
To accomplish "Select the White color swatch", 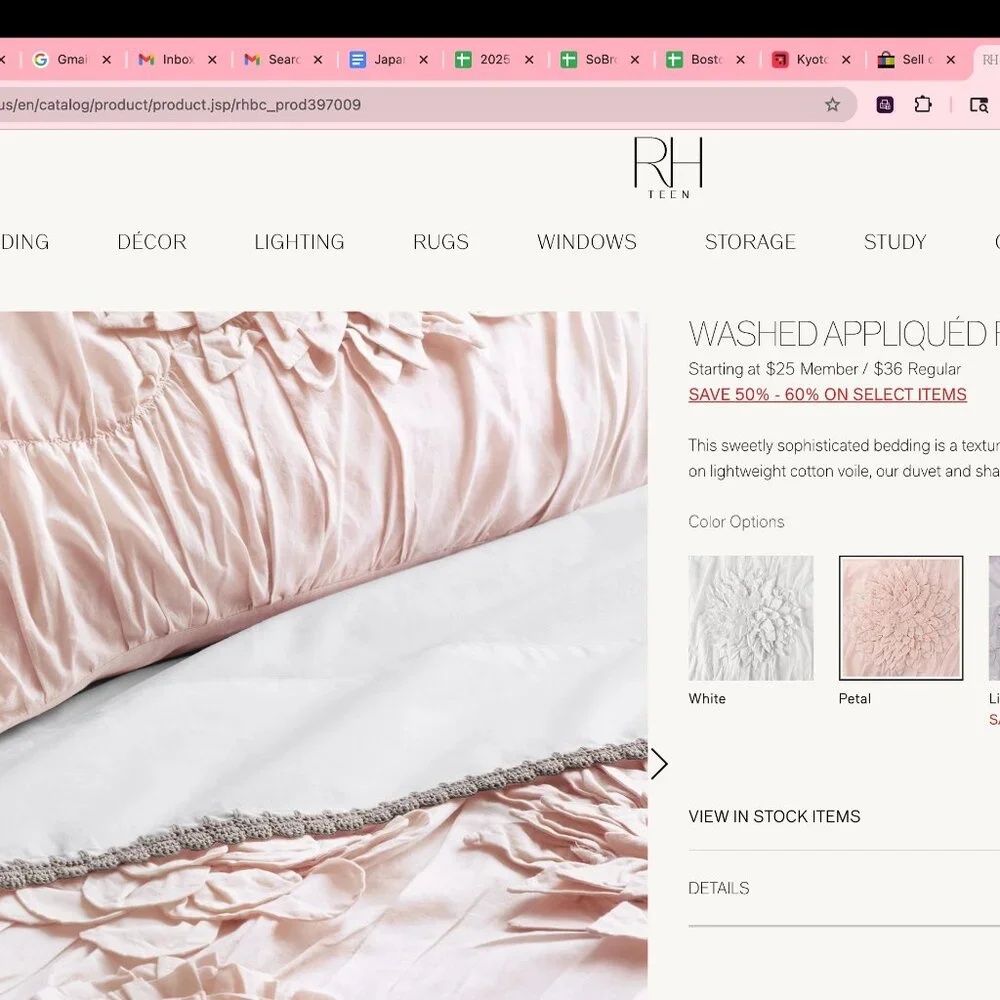I will coord(751,617).
